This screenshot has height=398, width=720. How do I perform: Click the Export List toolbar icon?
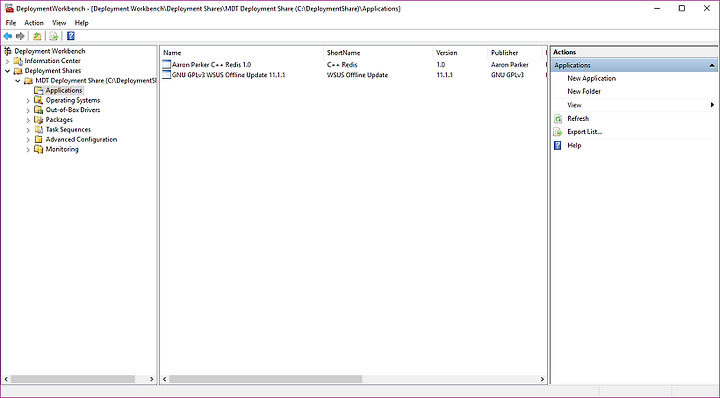click(54, 36)
